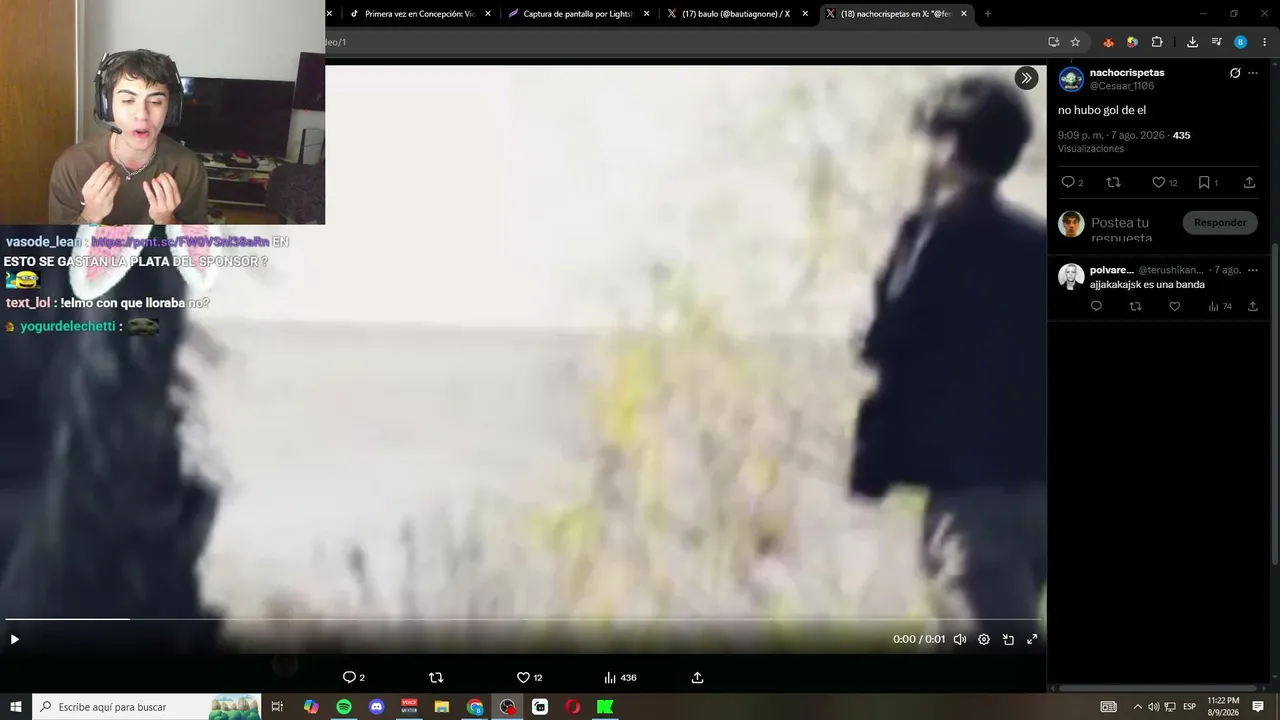Like the post using heart under video
This screenshot has height=720, width=1280.
pos(529,677)
